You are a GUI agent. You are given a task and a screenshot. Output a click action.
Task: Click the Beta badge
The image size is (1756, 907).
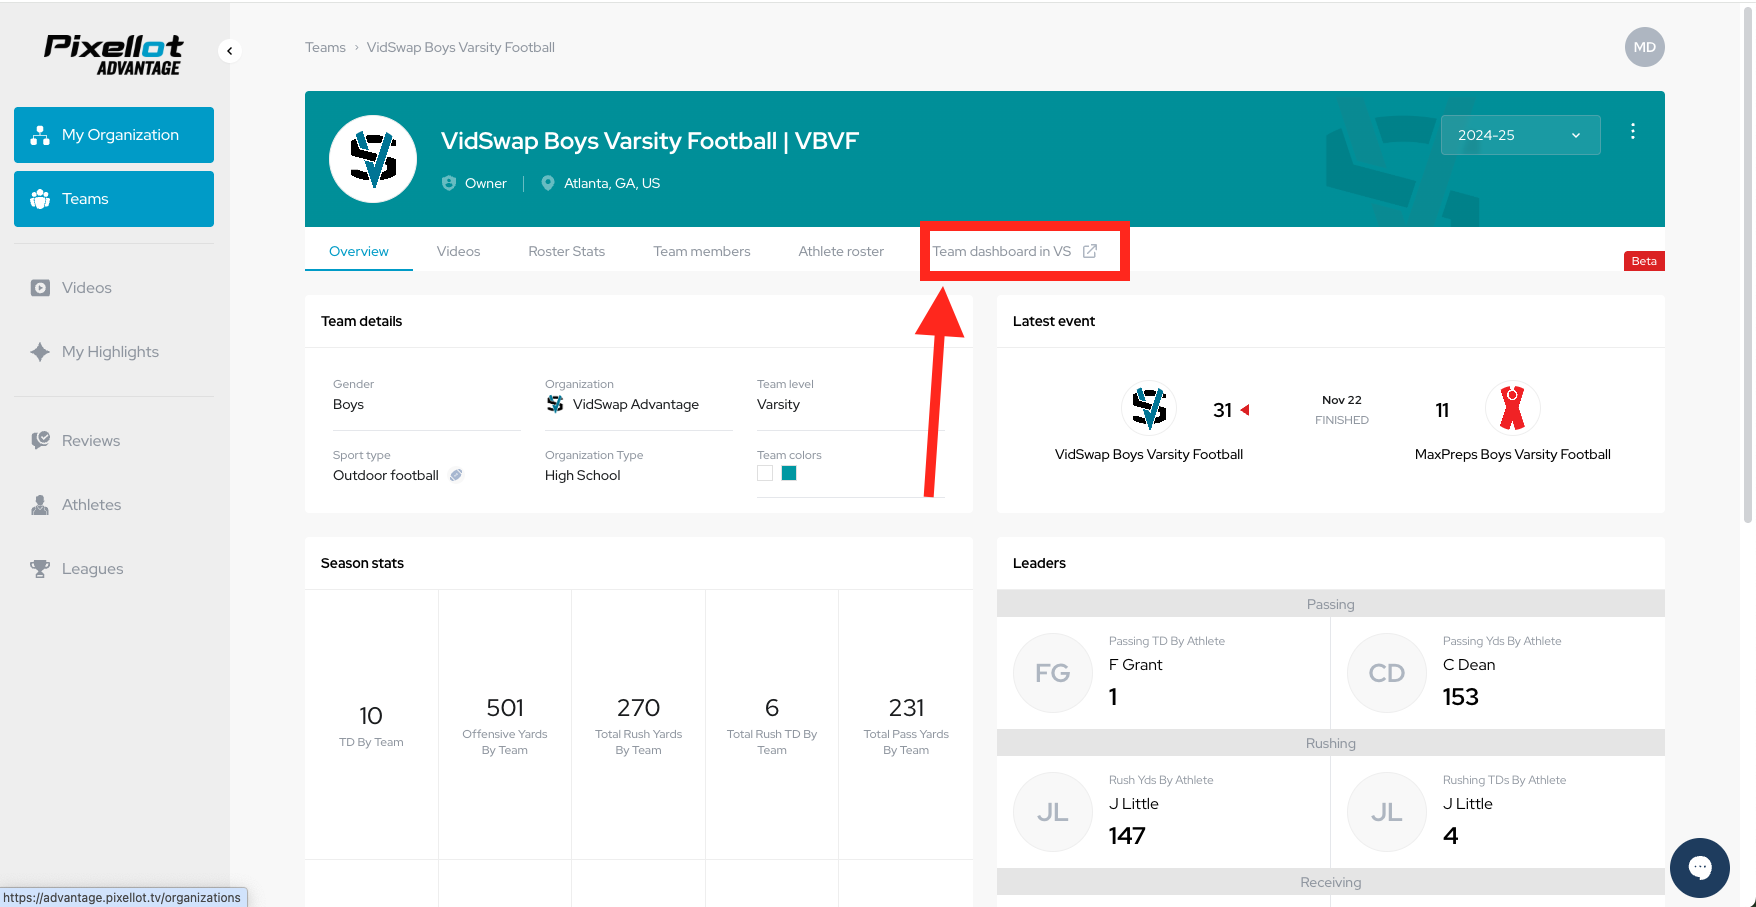[x=1644, y=261]
